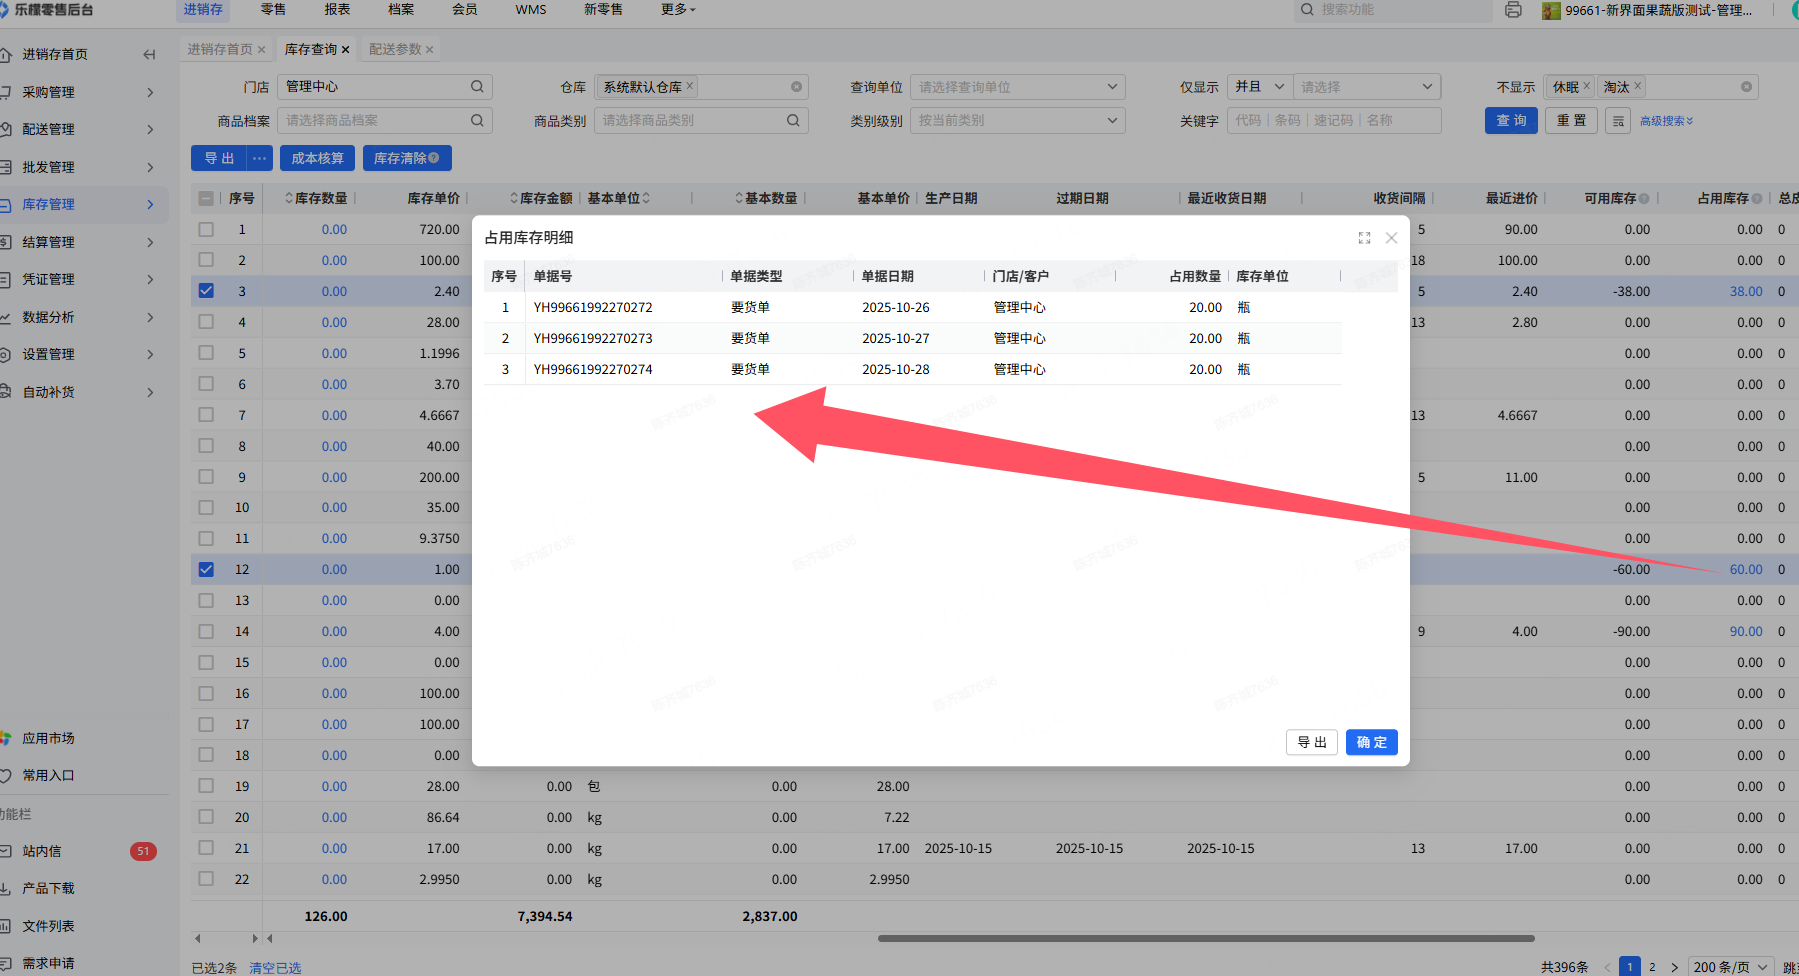
Task: Click the 确定 button in the dialog
Action: click(x=1371, y=742)
